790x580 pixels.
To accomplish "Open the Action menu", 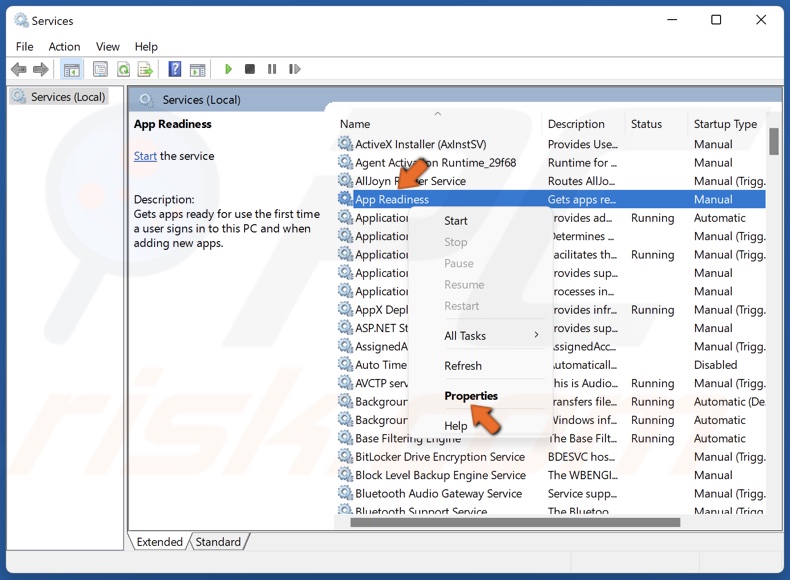I will (x=64, y=47).
